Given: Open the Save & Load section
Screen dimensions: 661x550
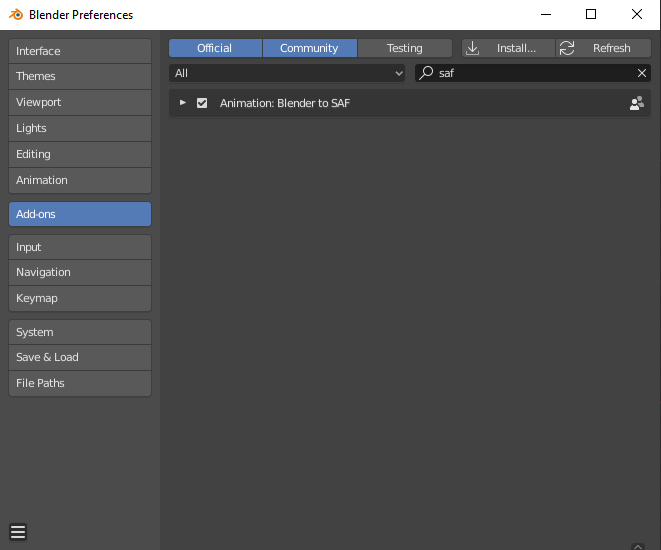Looking at the screenshot, I should point(80,357).
